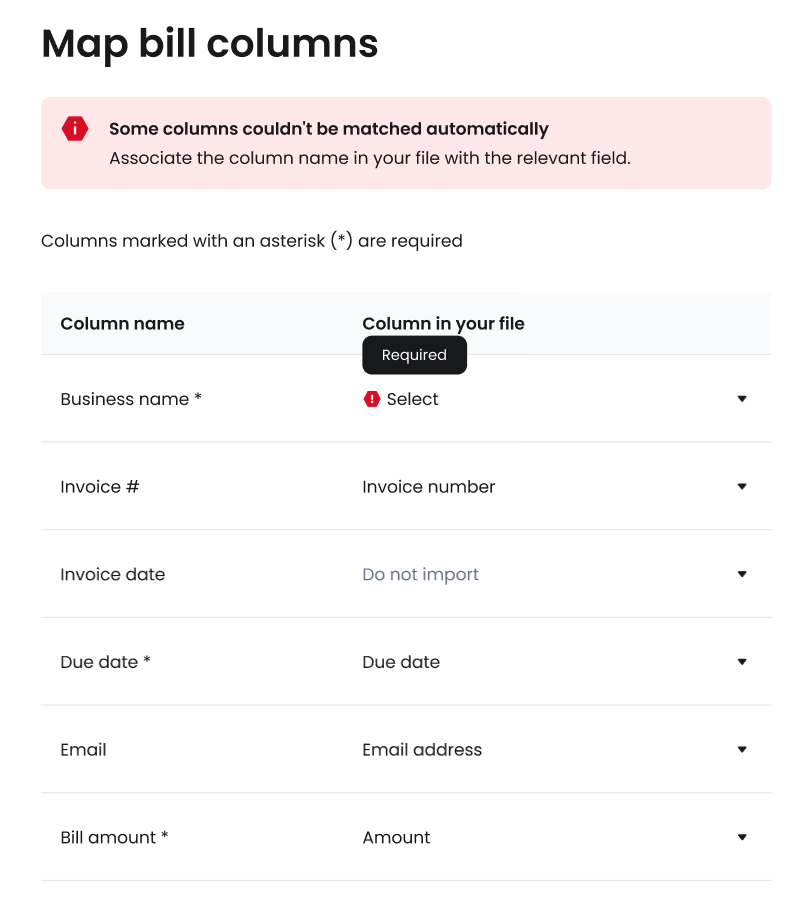
Task: Click the Required tooltip
Action: pos(414,355)
